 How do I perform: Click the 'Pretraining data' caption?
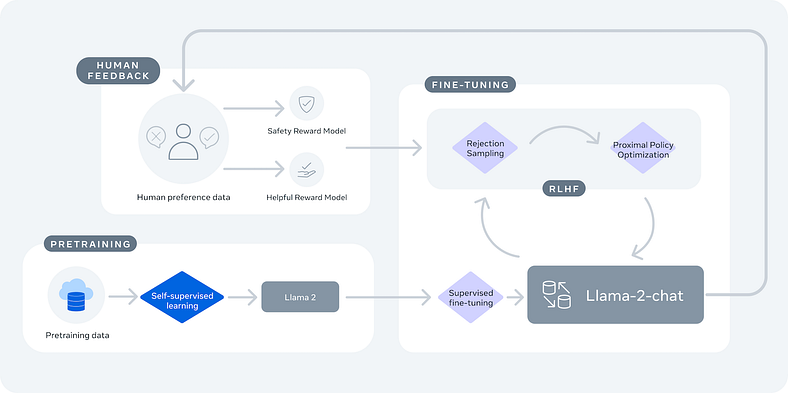point(77,335)
